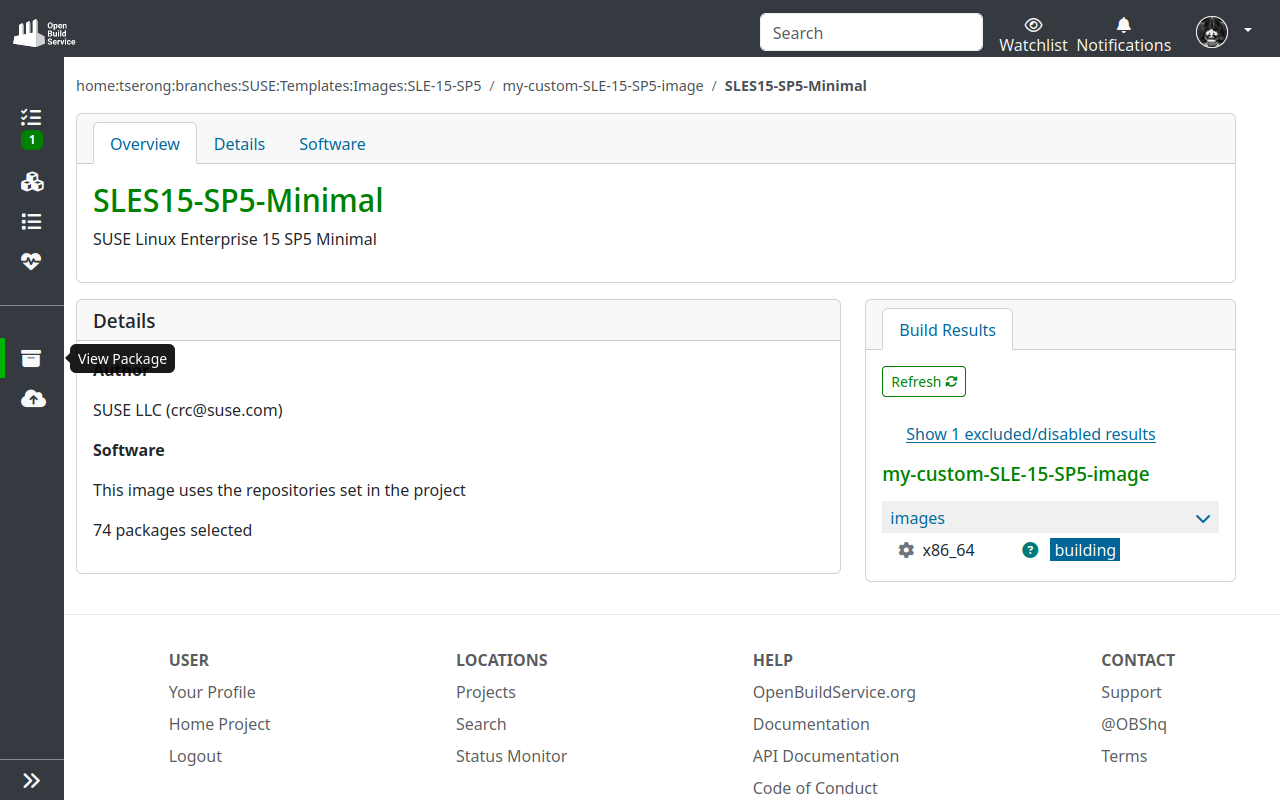
Task: Open the repositories list icon in sidebar
Action: click(x=31, y=221)
